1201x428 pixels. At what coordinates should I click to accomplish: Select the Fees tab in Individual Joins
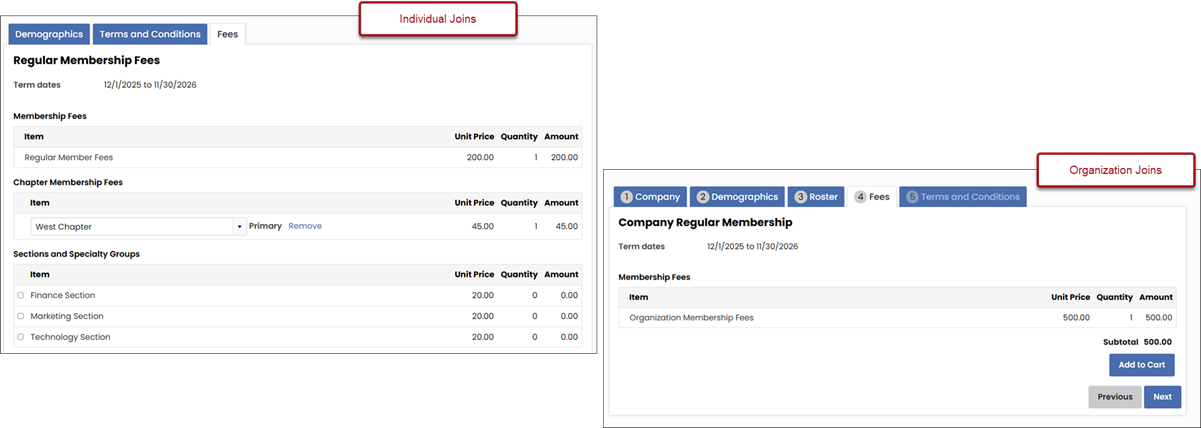click(x=227, y=34)
